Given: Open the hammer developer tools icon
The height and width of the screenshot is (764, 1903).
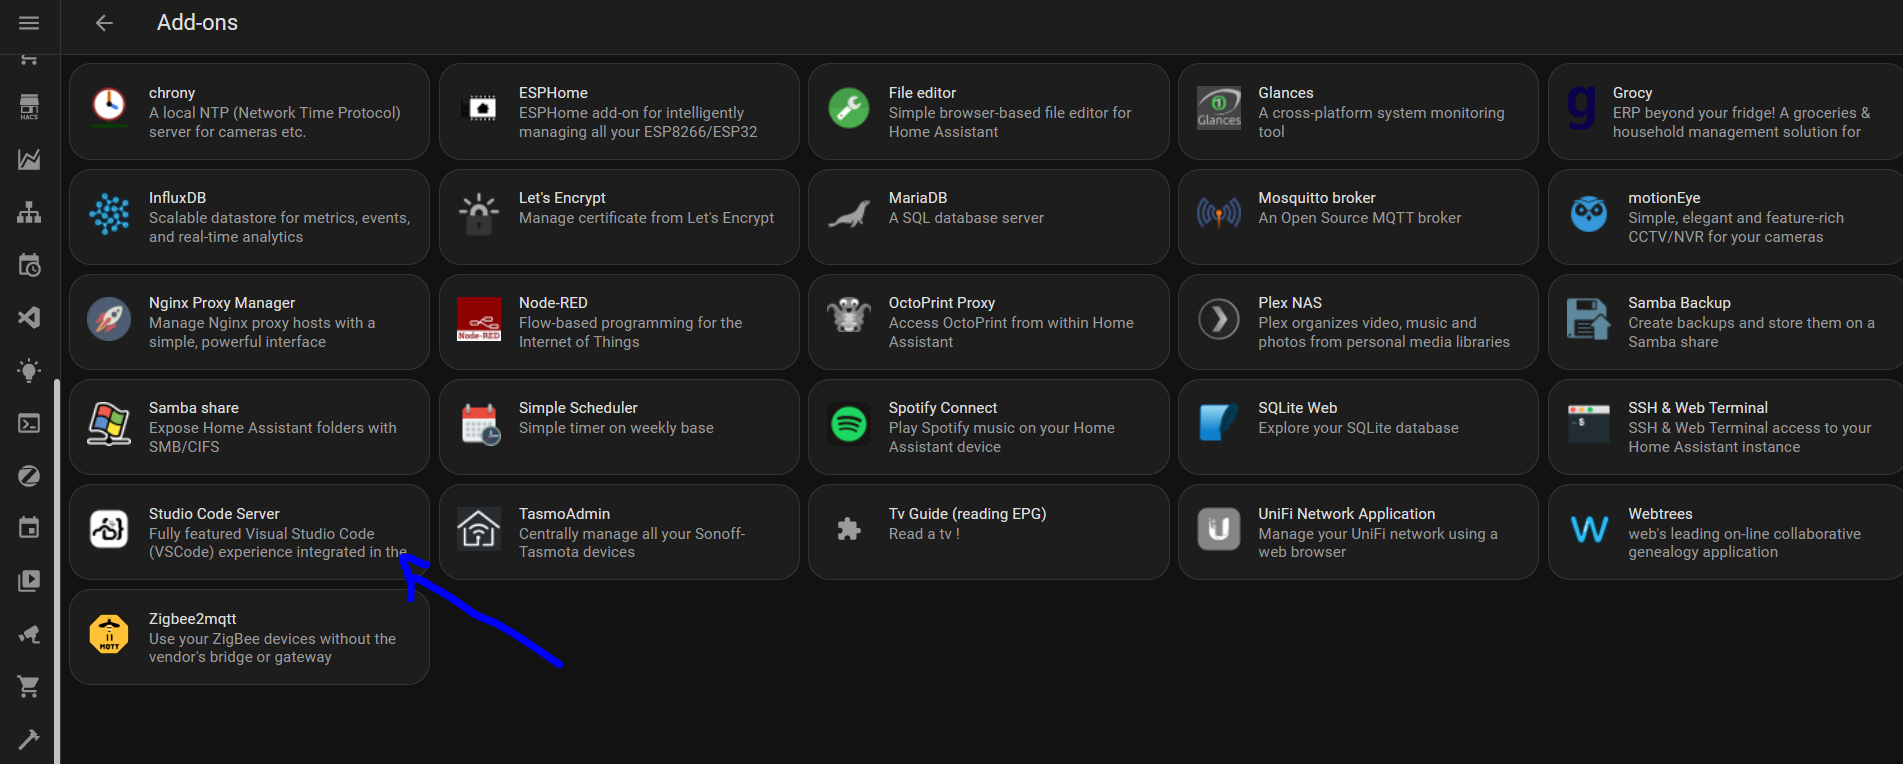Looking at the screenshot, I should (29, 739).
